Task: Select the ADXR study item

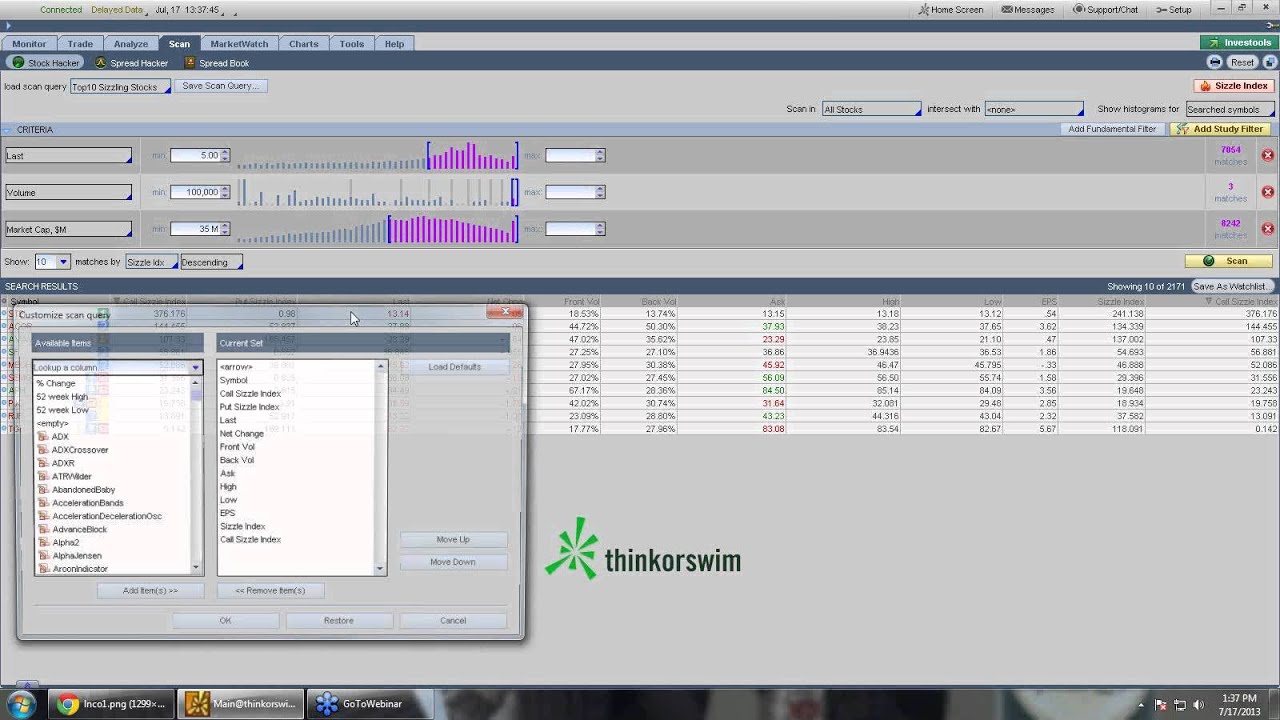Action: (x=63, y=463)
